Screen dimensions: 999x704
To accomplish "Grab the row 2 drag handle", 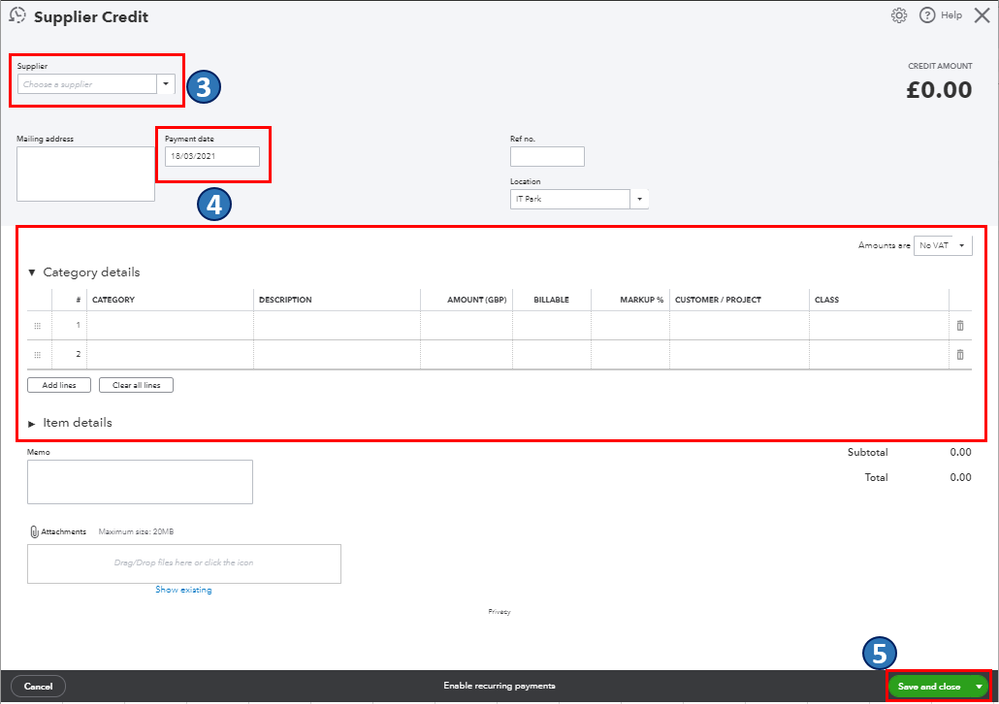I will point(38,354).
